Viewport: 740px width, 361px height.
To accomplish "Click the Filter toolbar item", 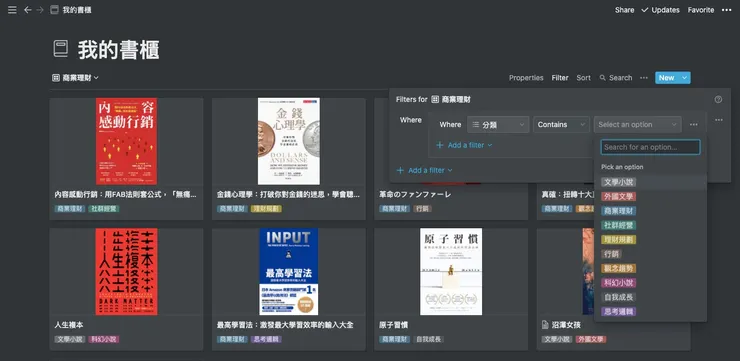I will [560, 78].
